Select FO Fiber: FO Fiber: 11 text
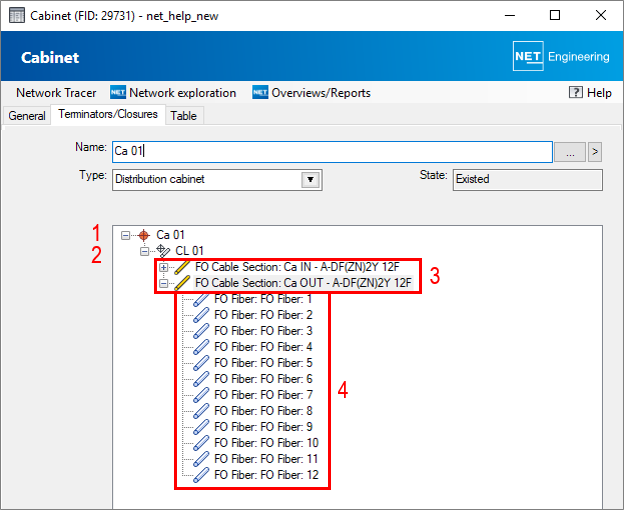This screenshot has height=510, width=624. 266,459
